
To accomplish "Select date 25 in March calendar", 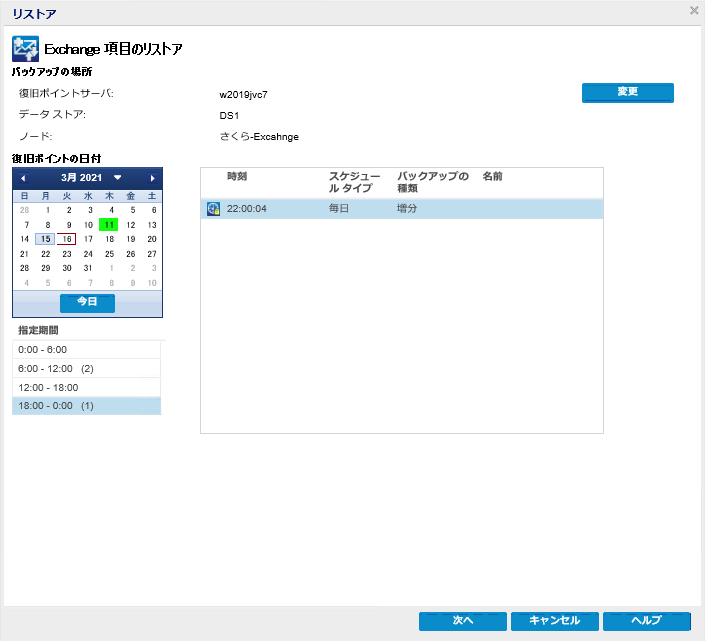I will point(109,254).
